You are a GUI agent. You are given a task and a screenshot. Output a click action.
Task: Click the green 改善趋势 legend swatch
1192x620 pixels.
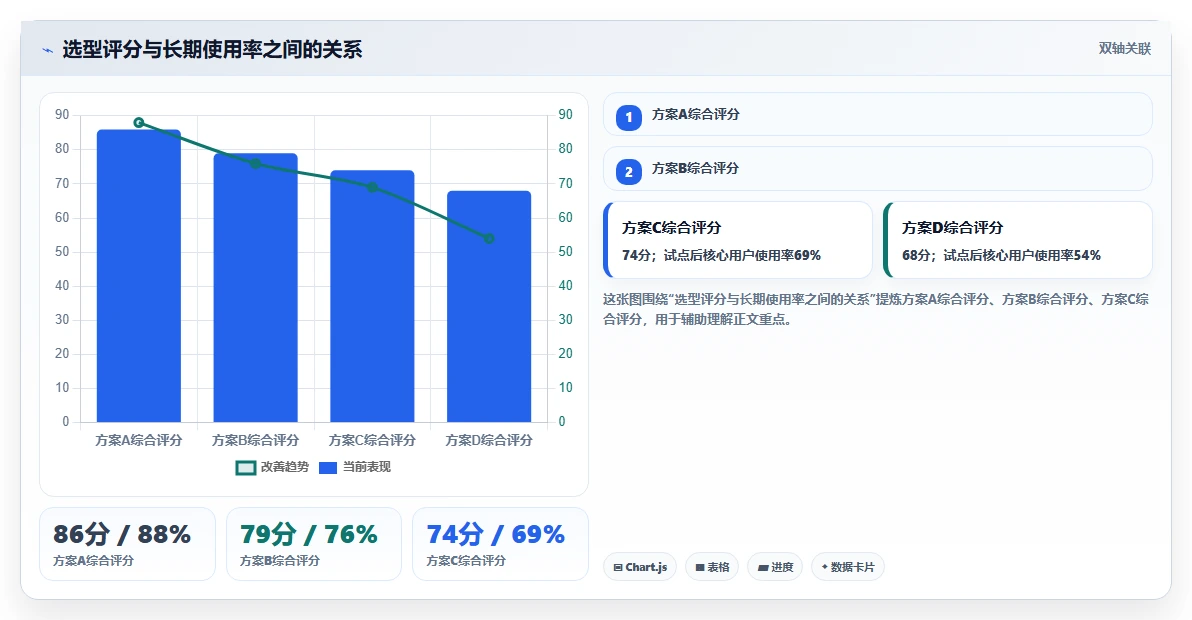[246, 468]
